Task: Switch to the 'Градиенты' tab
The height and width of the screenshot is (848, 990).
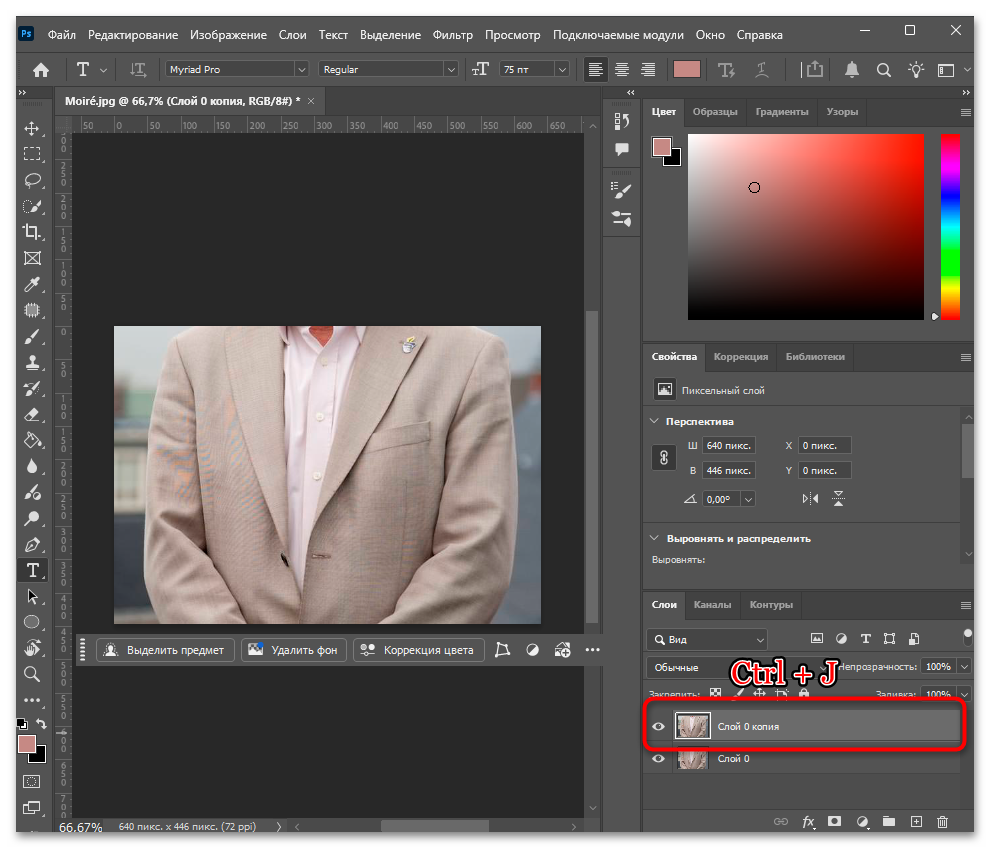Action: pos(782,112)
